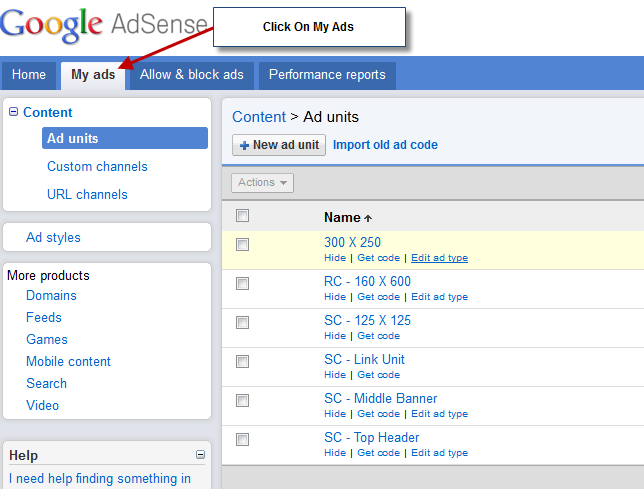Screen dimensions: 644x489
Task: Get code for SC - Link Unit
Action: click(378, 375)
